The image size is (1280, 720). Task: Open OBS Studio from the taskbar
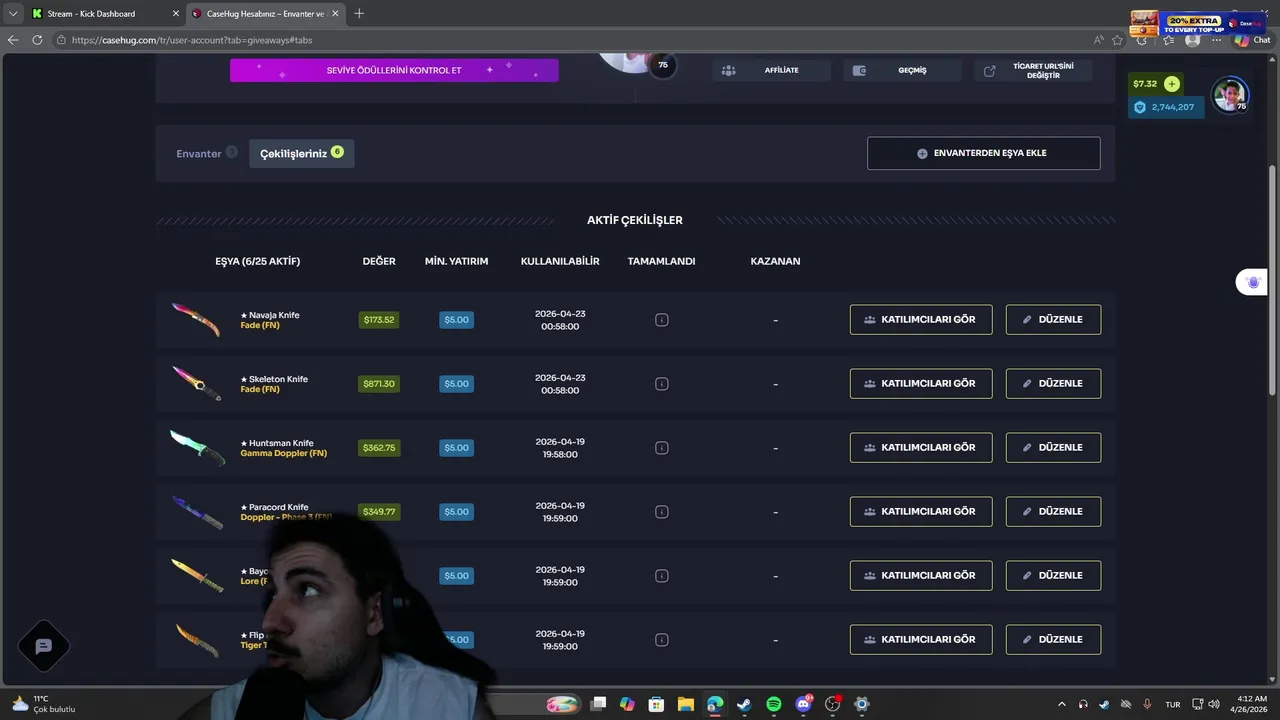(x=832, y=704)
